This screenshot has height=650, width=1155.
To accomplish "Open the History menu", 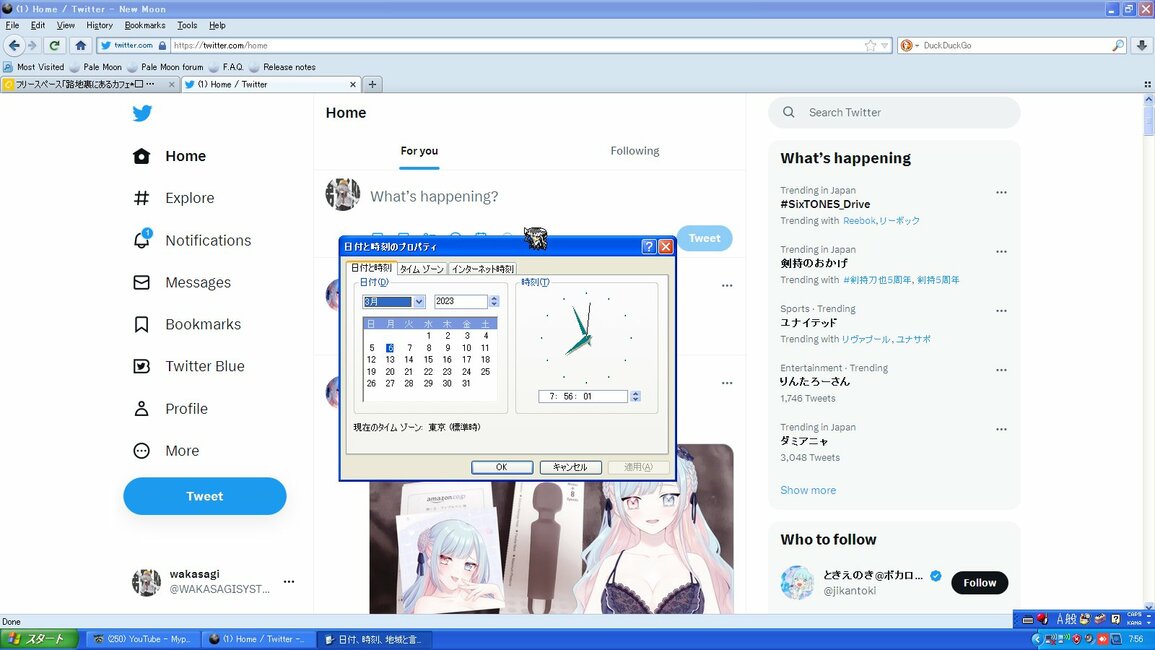I will point(99,25).
